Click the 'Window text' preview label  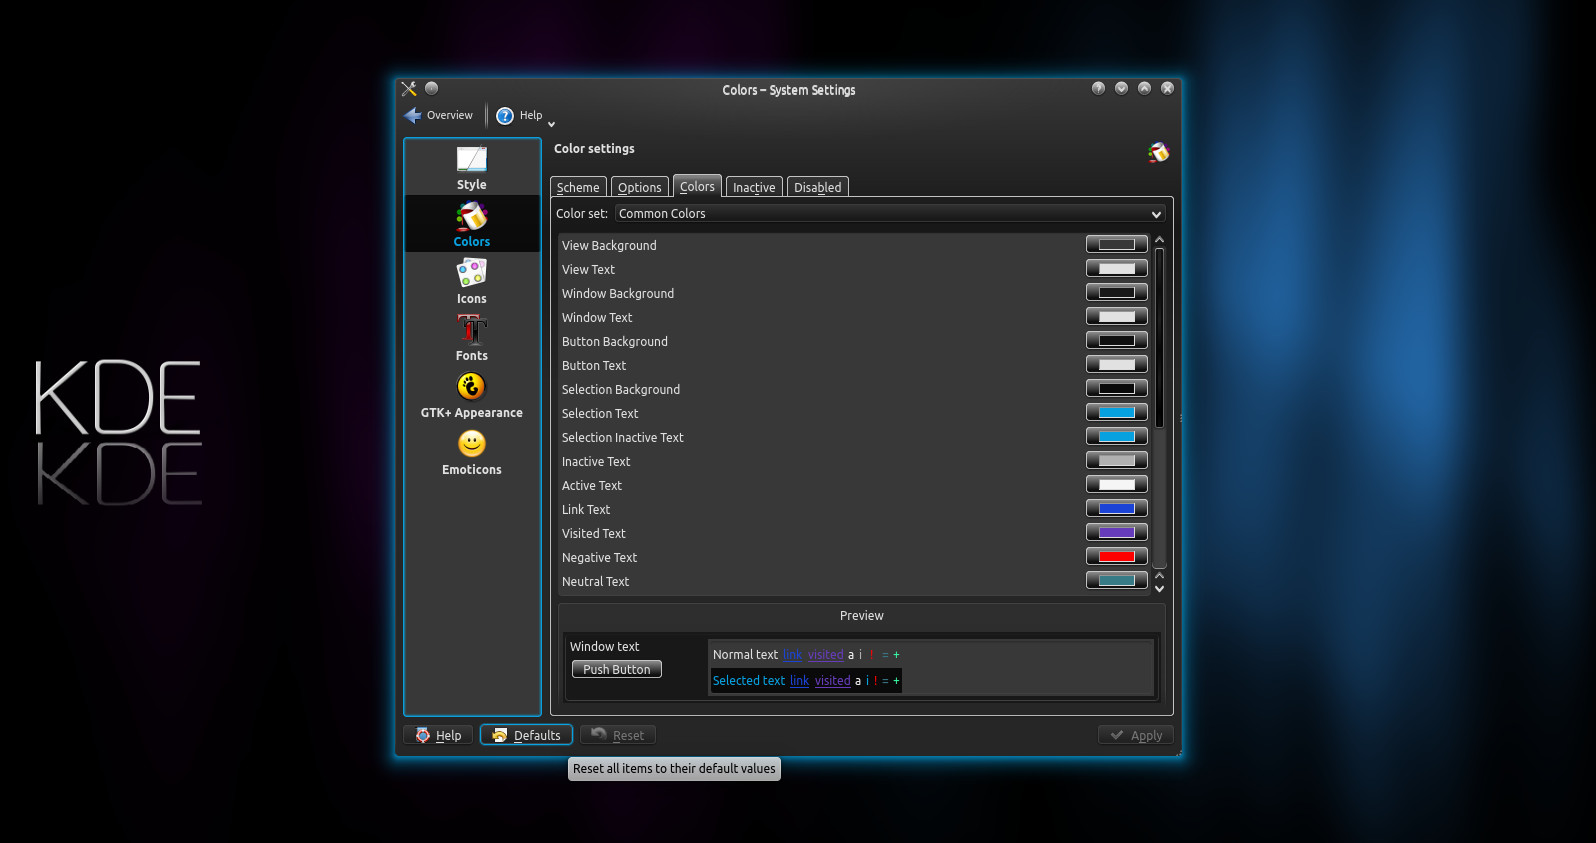(x=604, y=647)
